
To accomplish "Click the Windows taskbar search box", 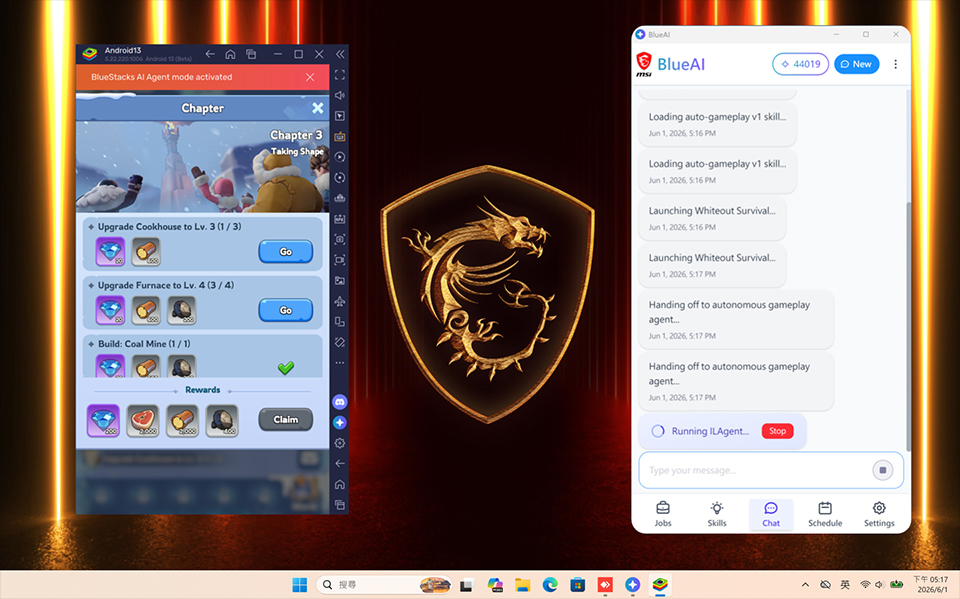I will pos(384,585).
